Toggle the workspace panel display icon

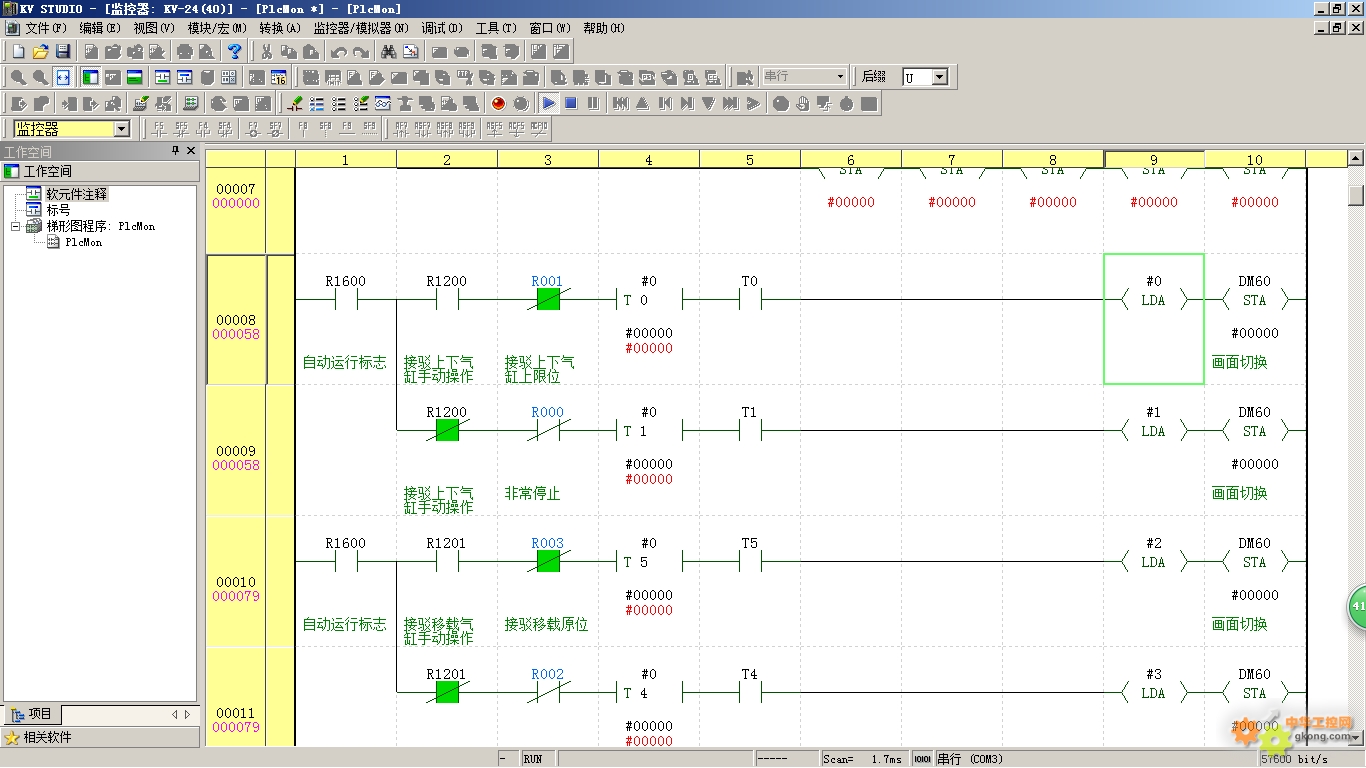click(90, 77)
